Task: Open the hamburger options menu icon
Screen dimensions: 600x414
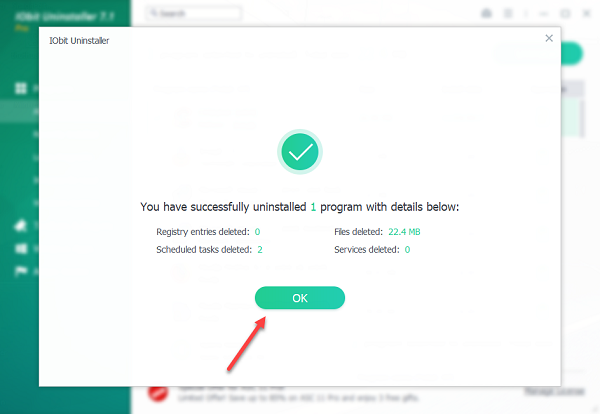Action: tap(509, 13)
